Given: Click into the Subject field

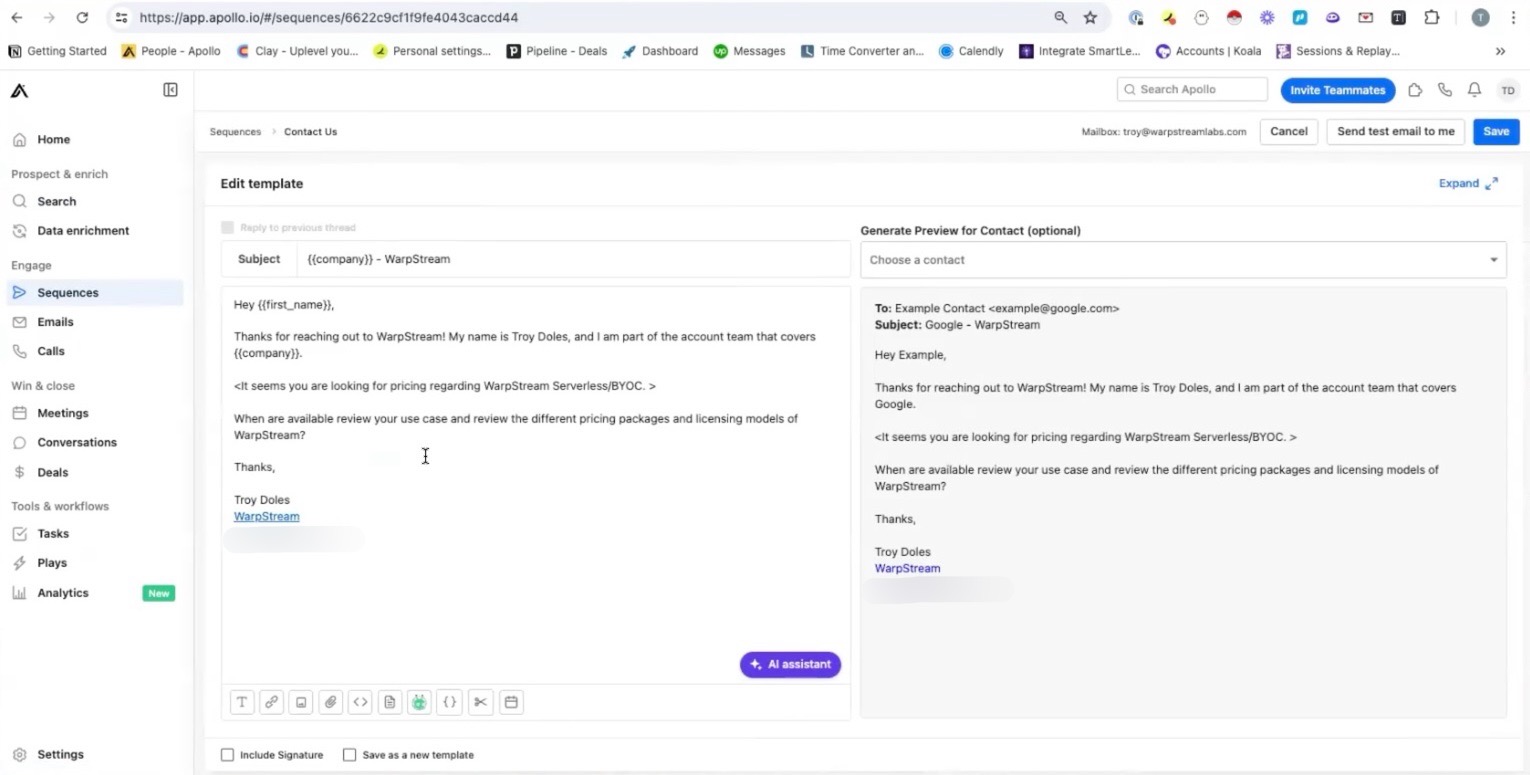Looking at the screenshot, I should [573, 259].
